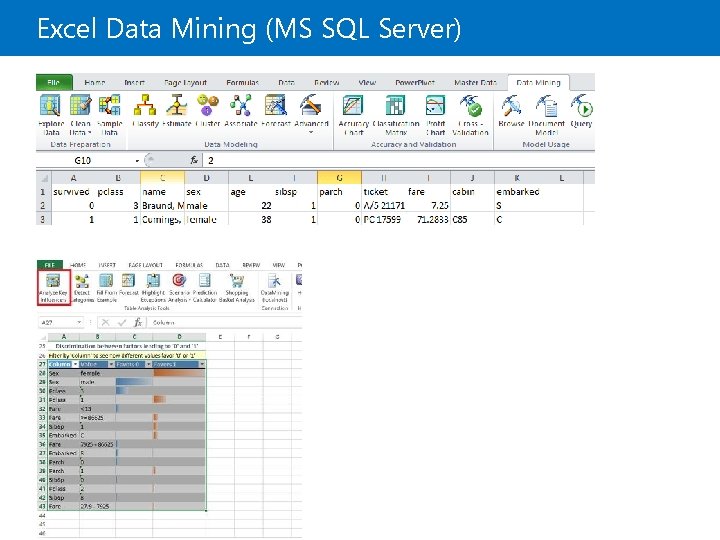Open the Clean Data tool
720x540 pixels.
pos(80,115)
